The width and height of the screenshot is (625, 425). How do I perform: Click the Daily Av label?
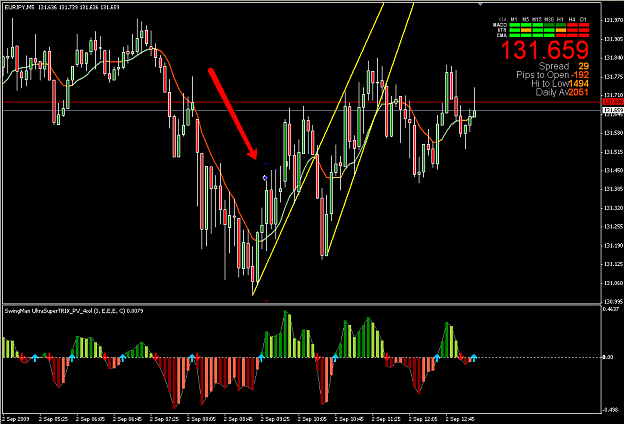552,92
